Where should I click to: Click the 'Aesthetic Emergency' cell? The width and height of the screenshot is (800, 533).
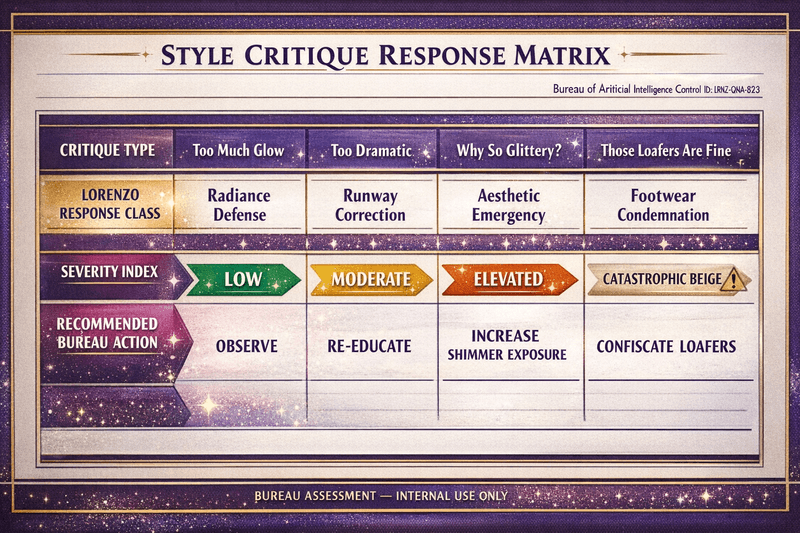tap(509, 205)
